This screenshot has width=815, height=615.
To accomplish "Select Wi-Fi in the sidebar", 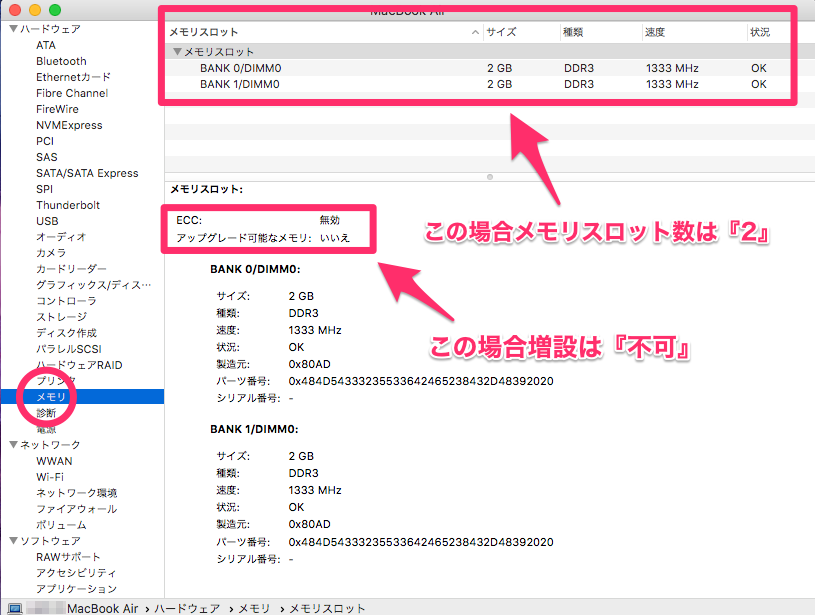I will 50,477.
